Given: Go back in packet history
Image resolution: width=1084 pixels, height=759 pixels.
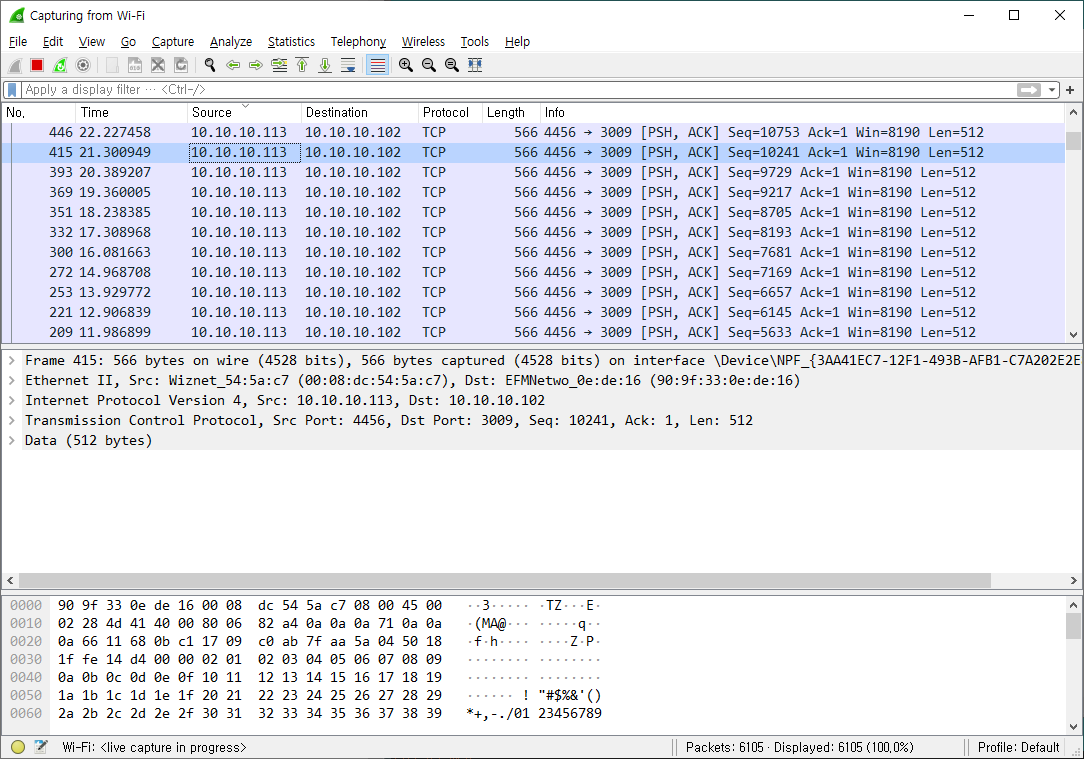Looking at the screenshot, I should pos(233,65).
